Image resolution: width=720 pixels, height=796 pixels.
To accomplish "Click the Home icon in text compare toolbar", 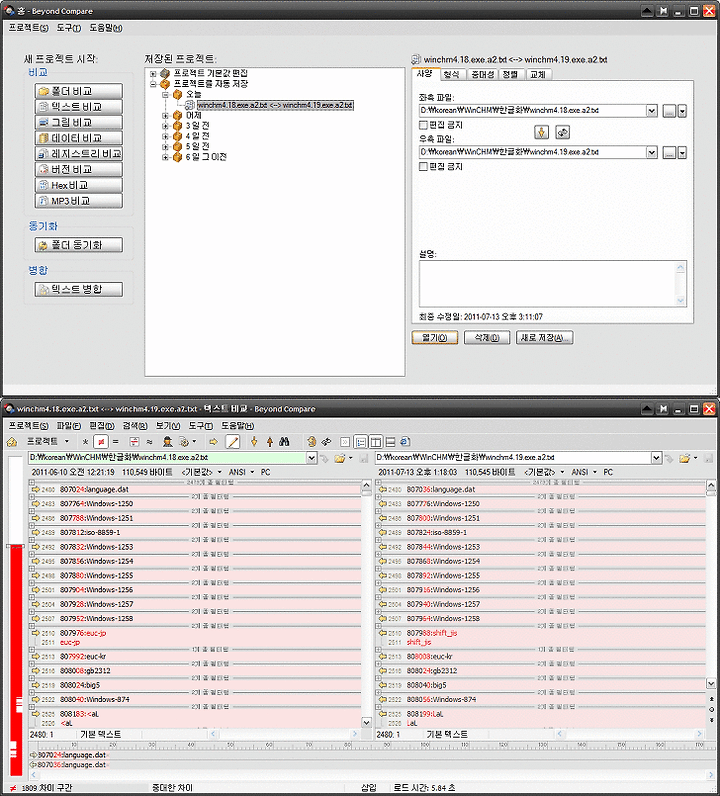I will 12,442.
